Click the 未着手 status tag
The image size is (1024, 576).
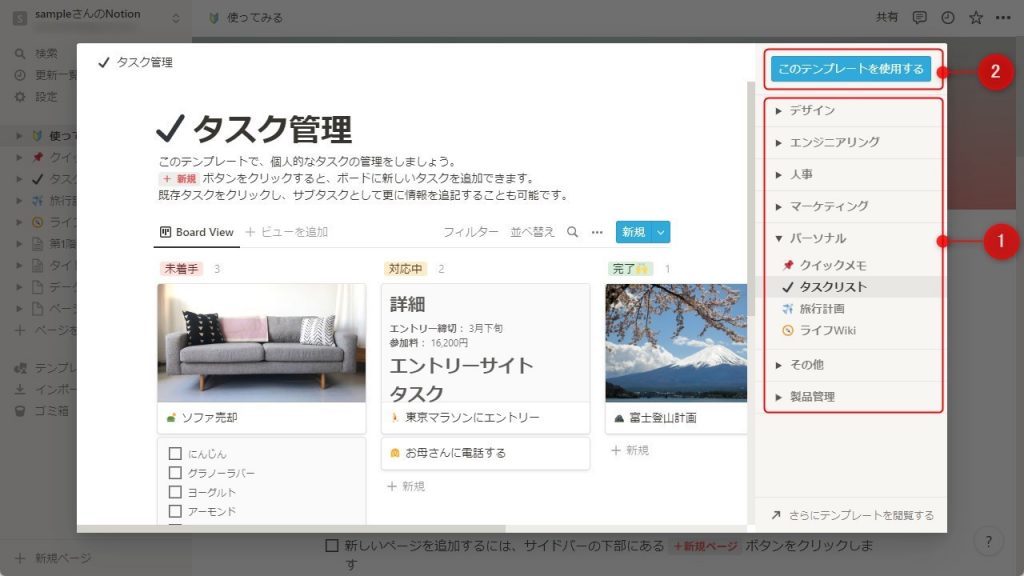(x=181, y=269)
